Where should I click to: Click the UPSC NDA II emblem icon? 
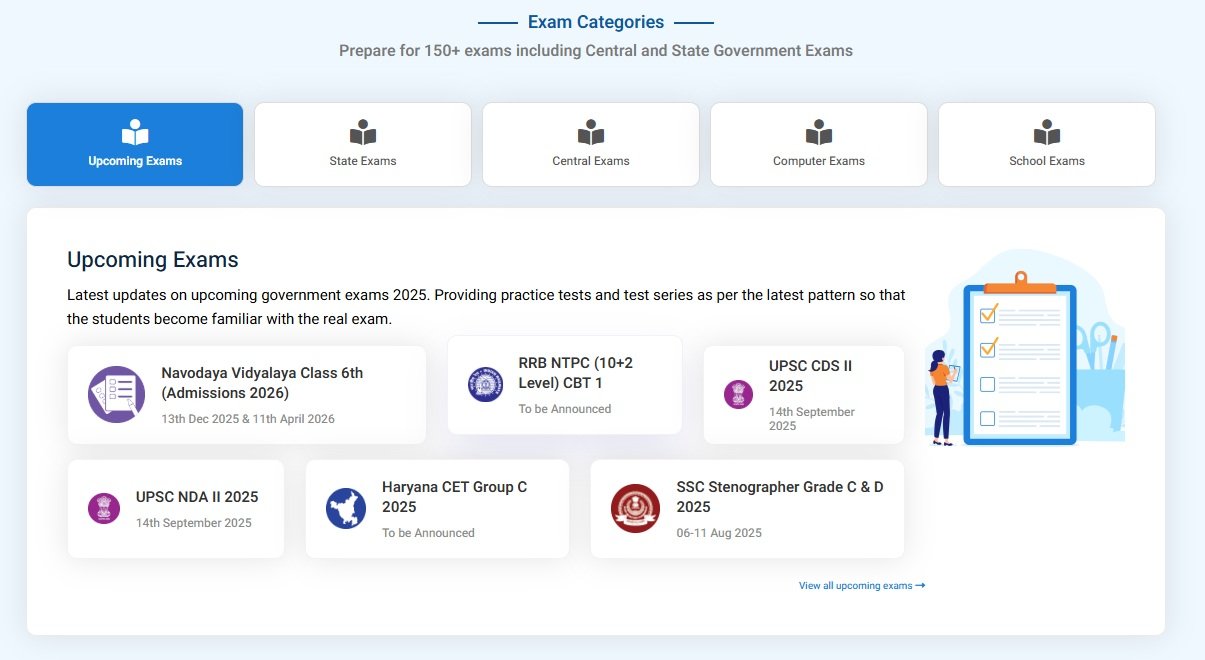(x=103, y=508)
